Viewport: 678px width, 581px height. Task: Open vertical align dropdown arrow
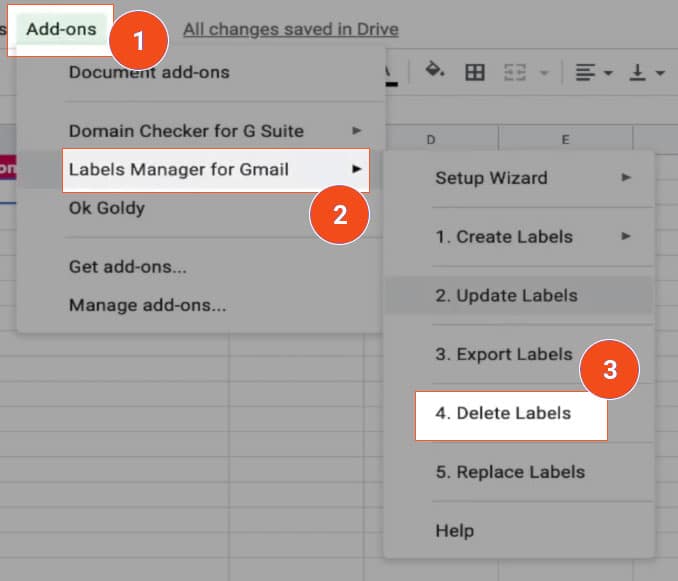point(660,73)
